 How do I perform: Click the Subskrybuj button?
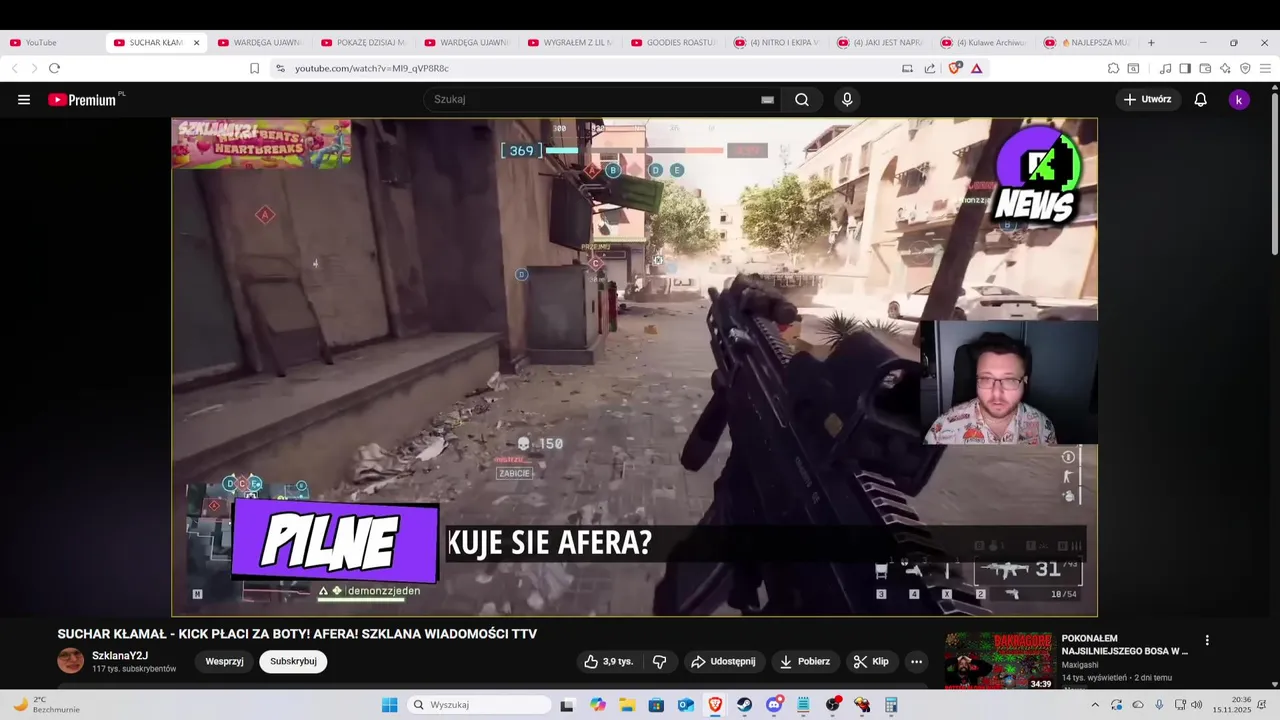tap(293, 661)
